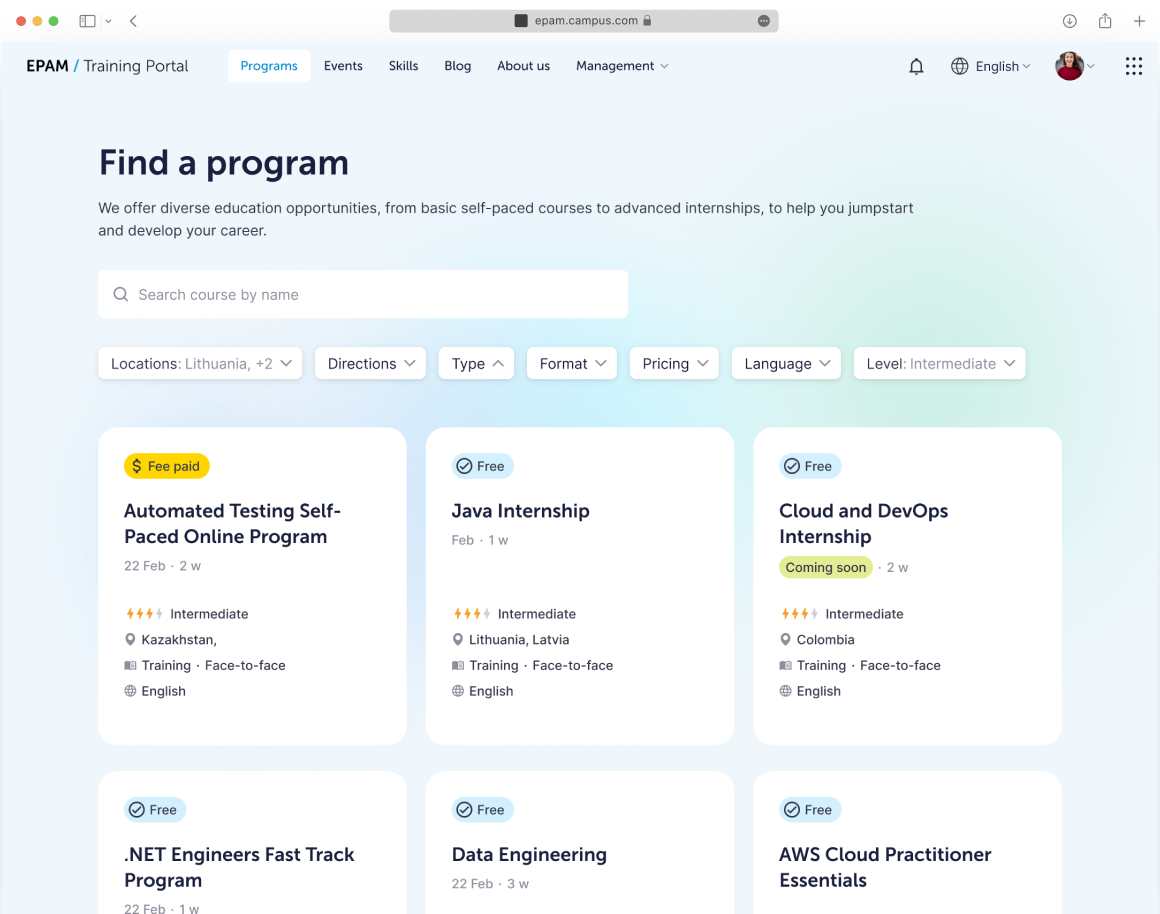Click the Safari sidebar toggle icon
This screenshot has width=1160, height=914.
[87, 21]
